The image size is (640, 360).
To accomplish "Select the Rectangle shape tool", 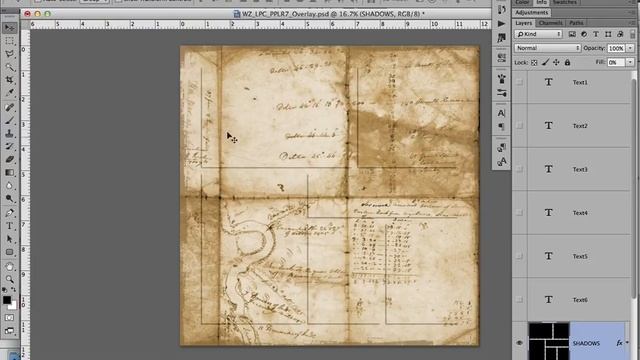I will pos(9,252).
